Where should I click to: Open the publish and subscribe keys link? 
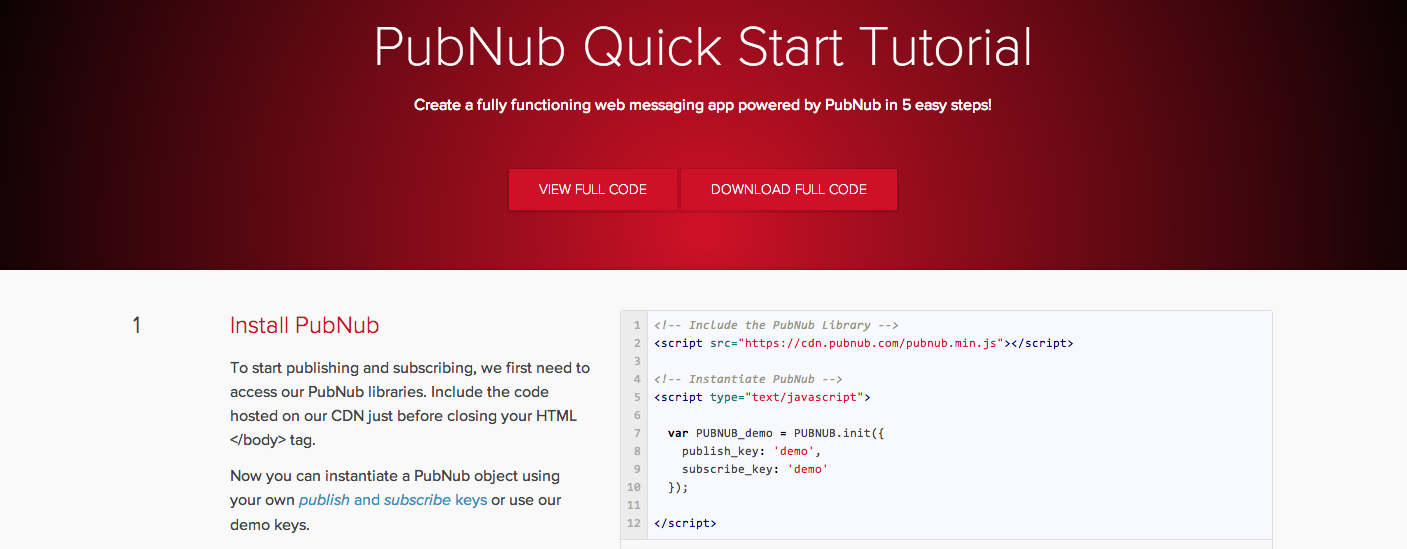point(393,499)
